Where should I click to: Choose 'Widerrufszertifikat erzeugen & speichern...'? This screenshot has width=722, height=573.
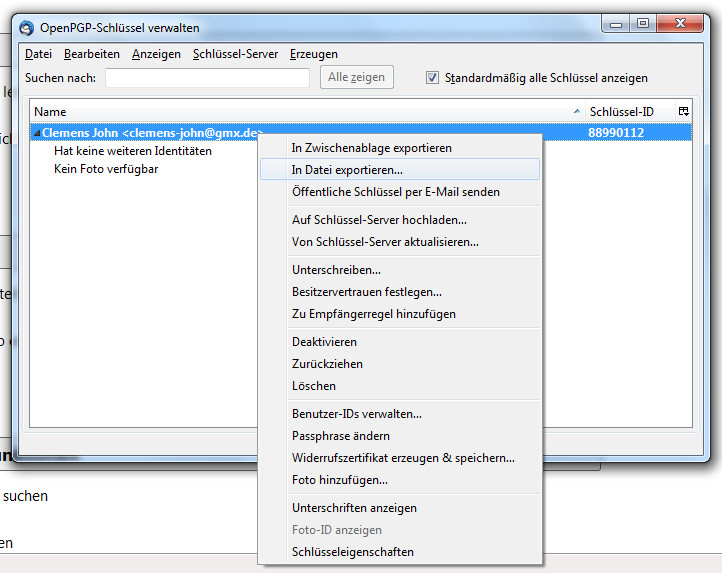click(403, 458)
